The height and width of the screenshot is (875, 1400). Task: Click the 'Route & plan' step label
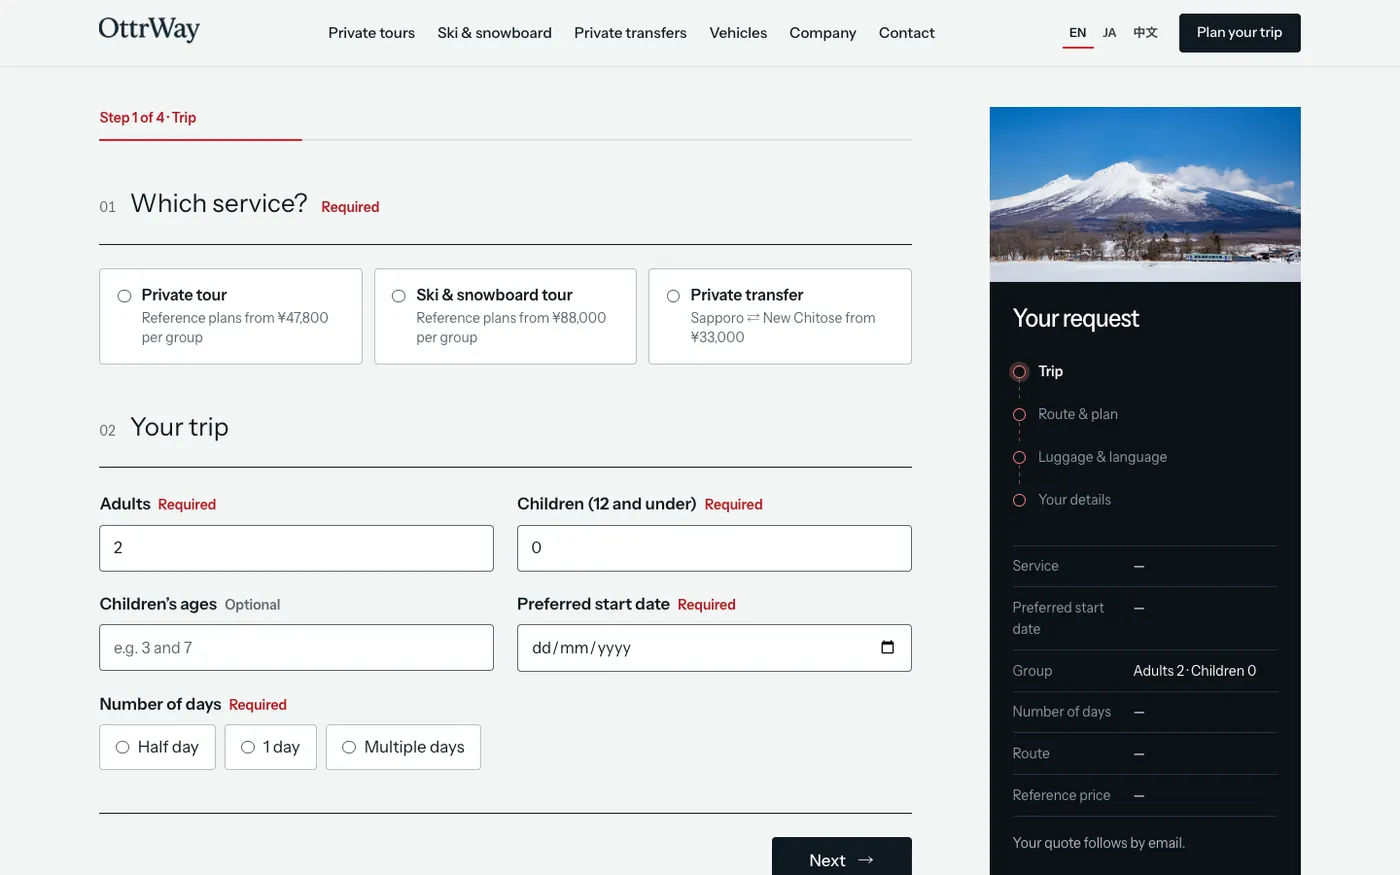point(1078,414)
